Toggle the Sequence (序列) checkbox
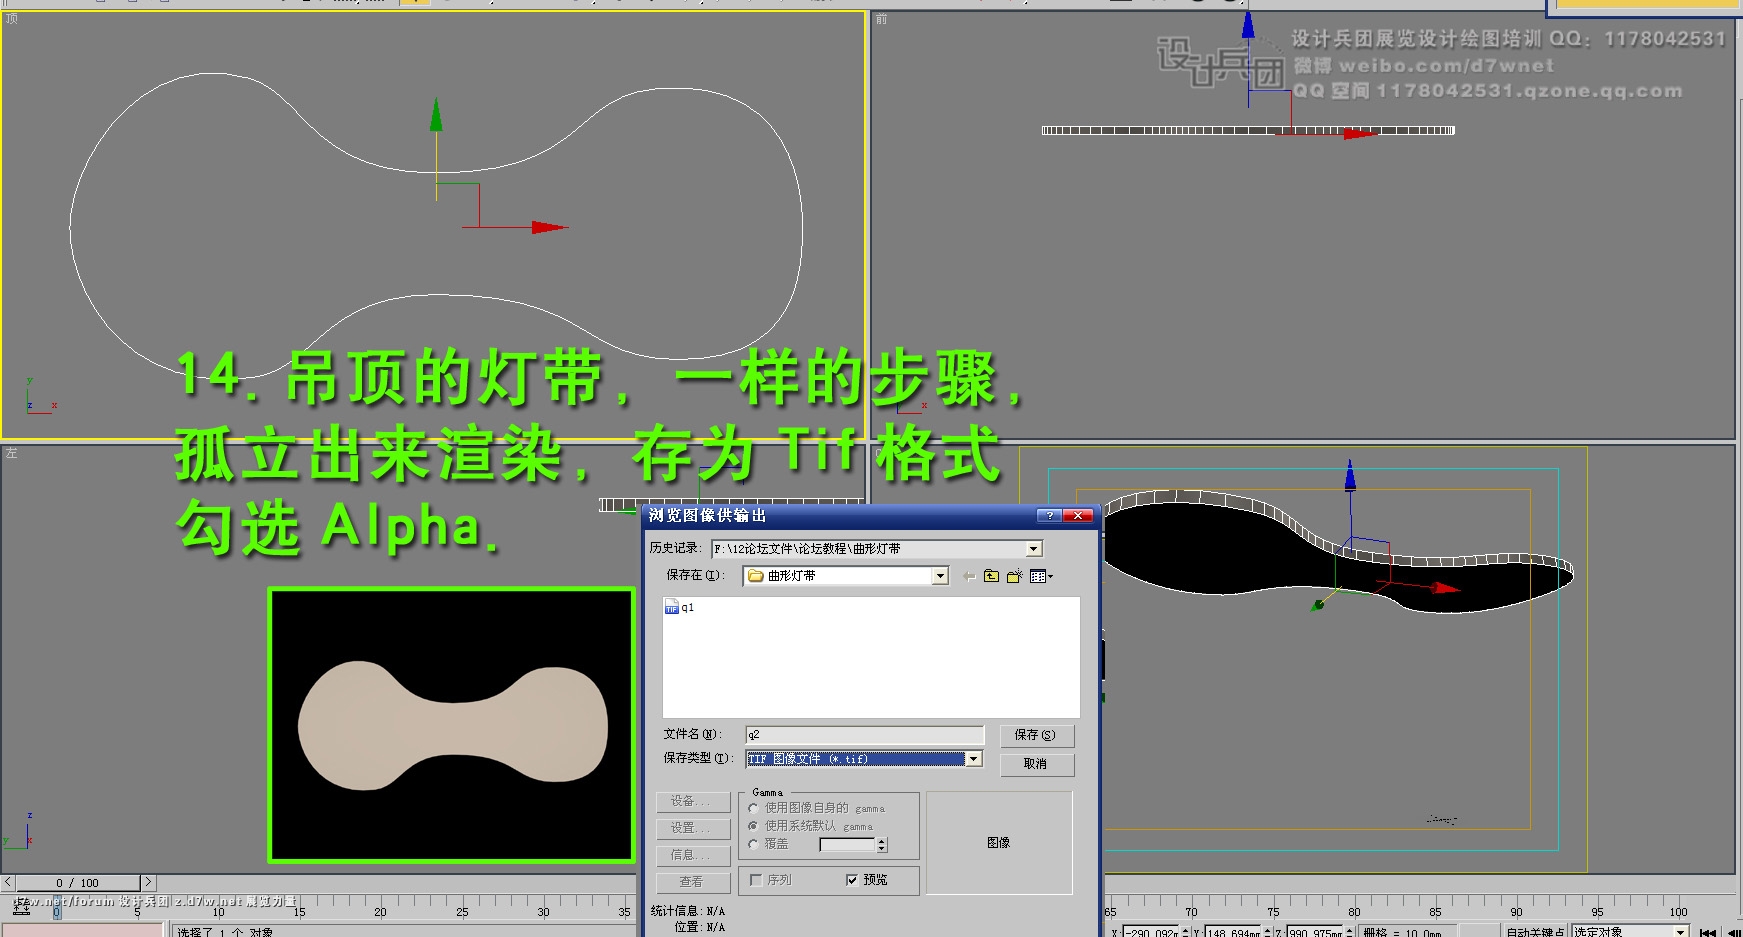Viewport: 1743px width, 937px height. pos(756,880)
